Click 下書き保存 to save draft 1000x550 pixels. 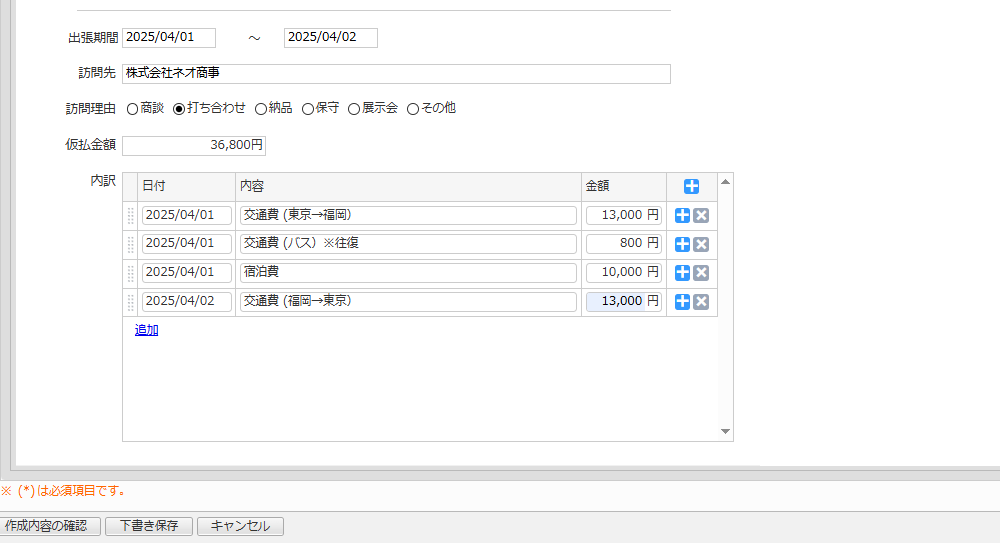click(x=149, y=526)
